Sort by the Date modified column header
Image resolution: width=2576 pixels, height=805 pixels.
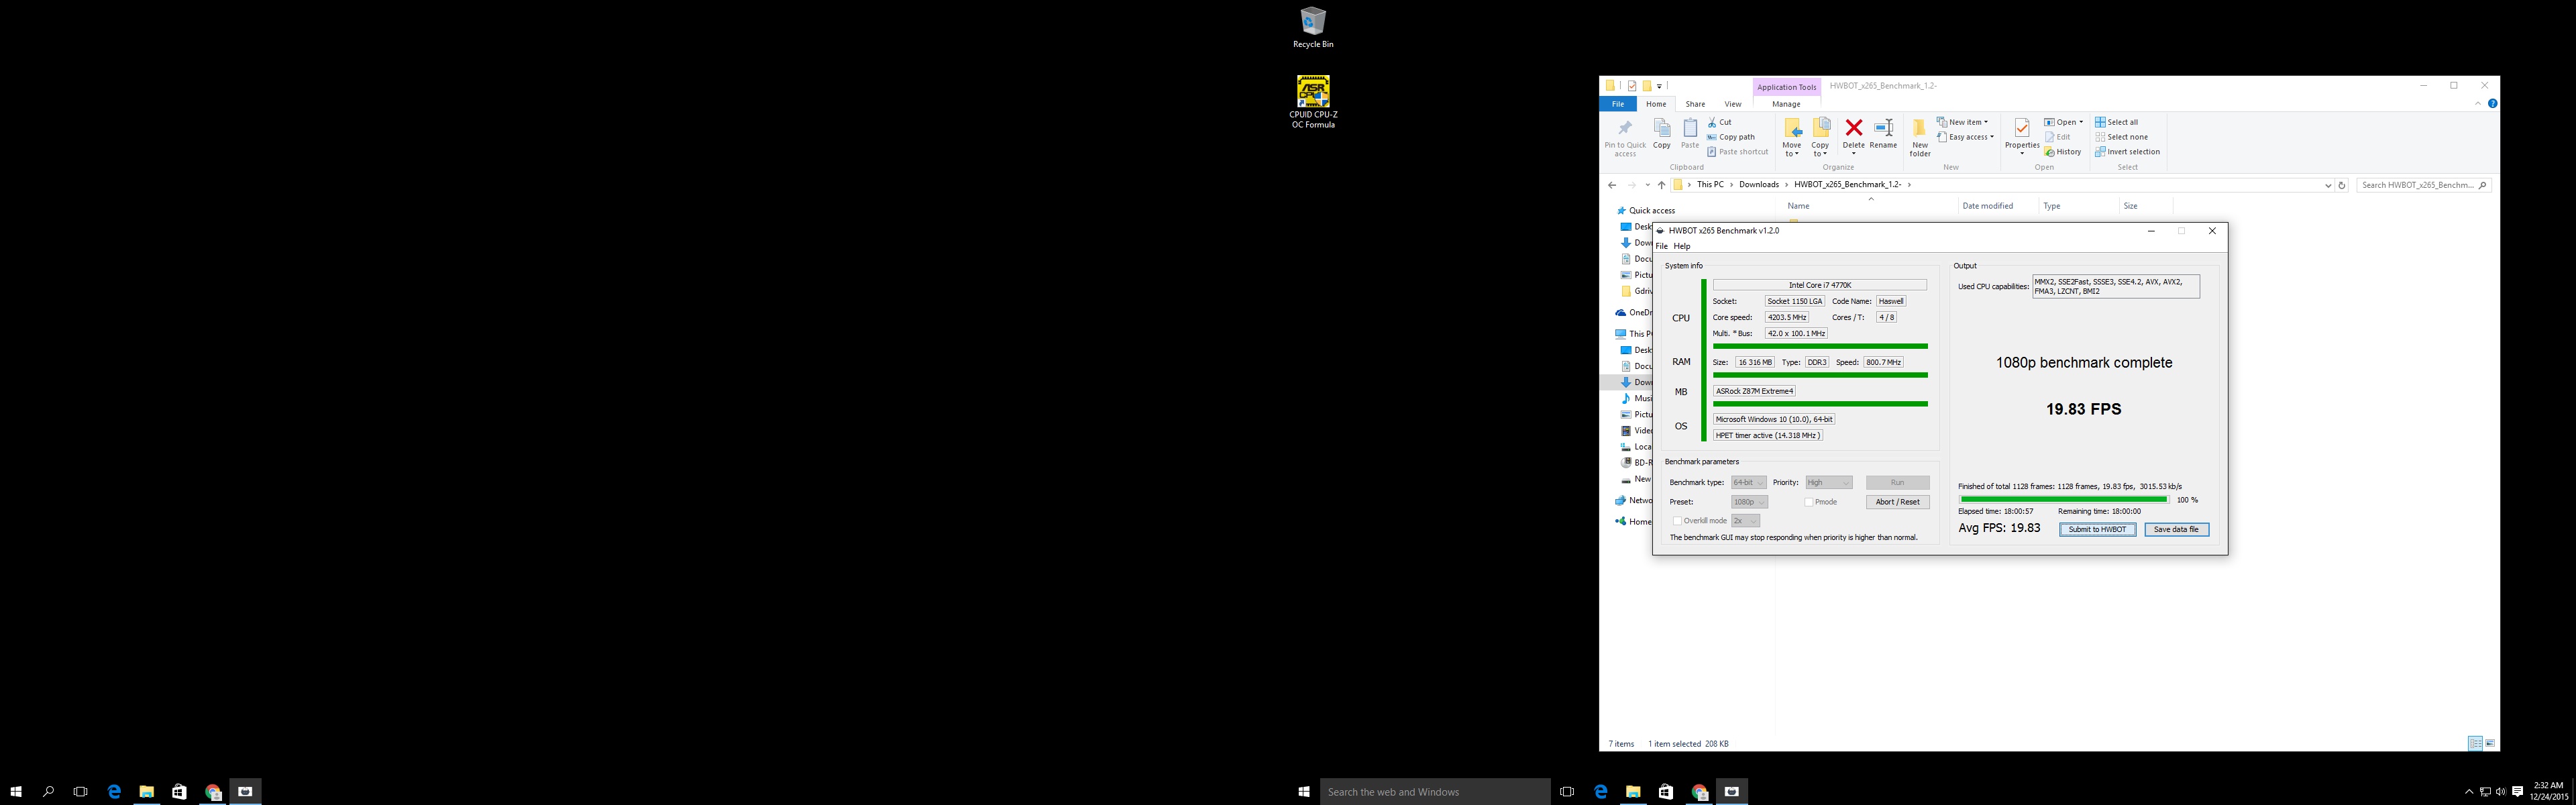[1987, 206]
